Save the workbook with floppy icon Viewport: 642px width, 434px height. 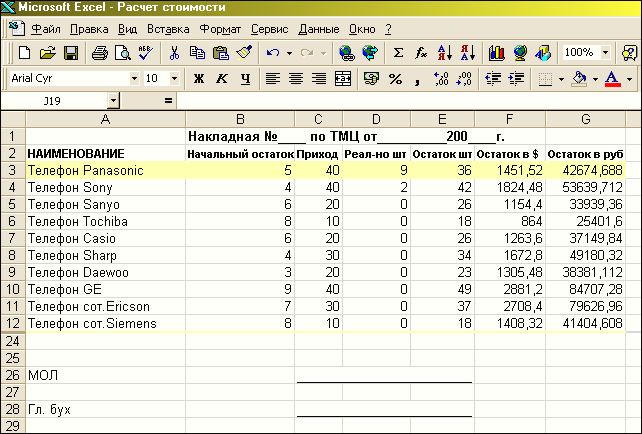tap(71, 53)
